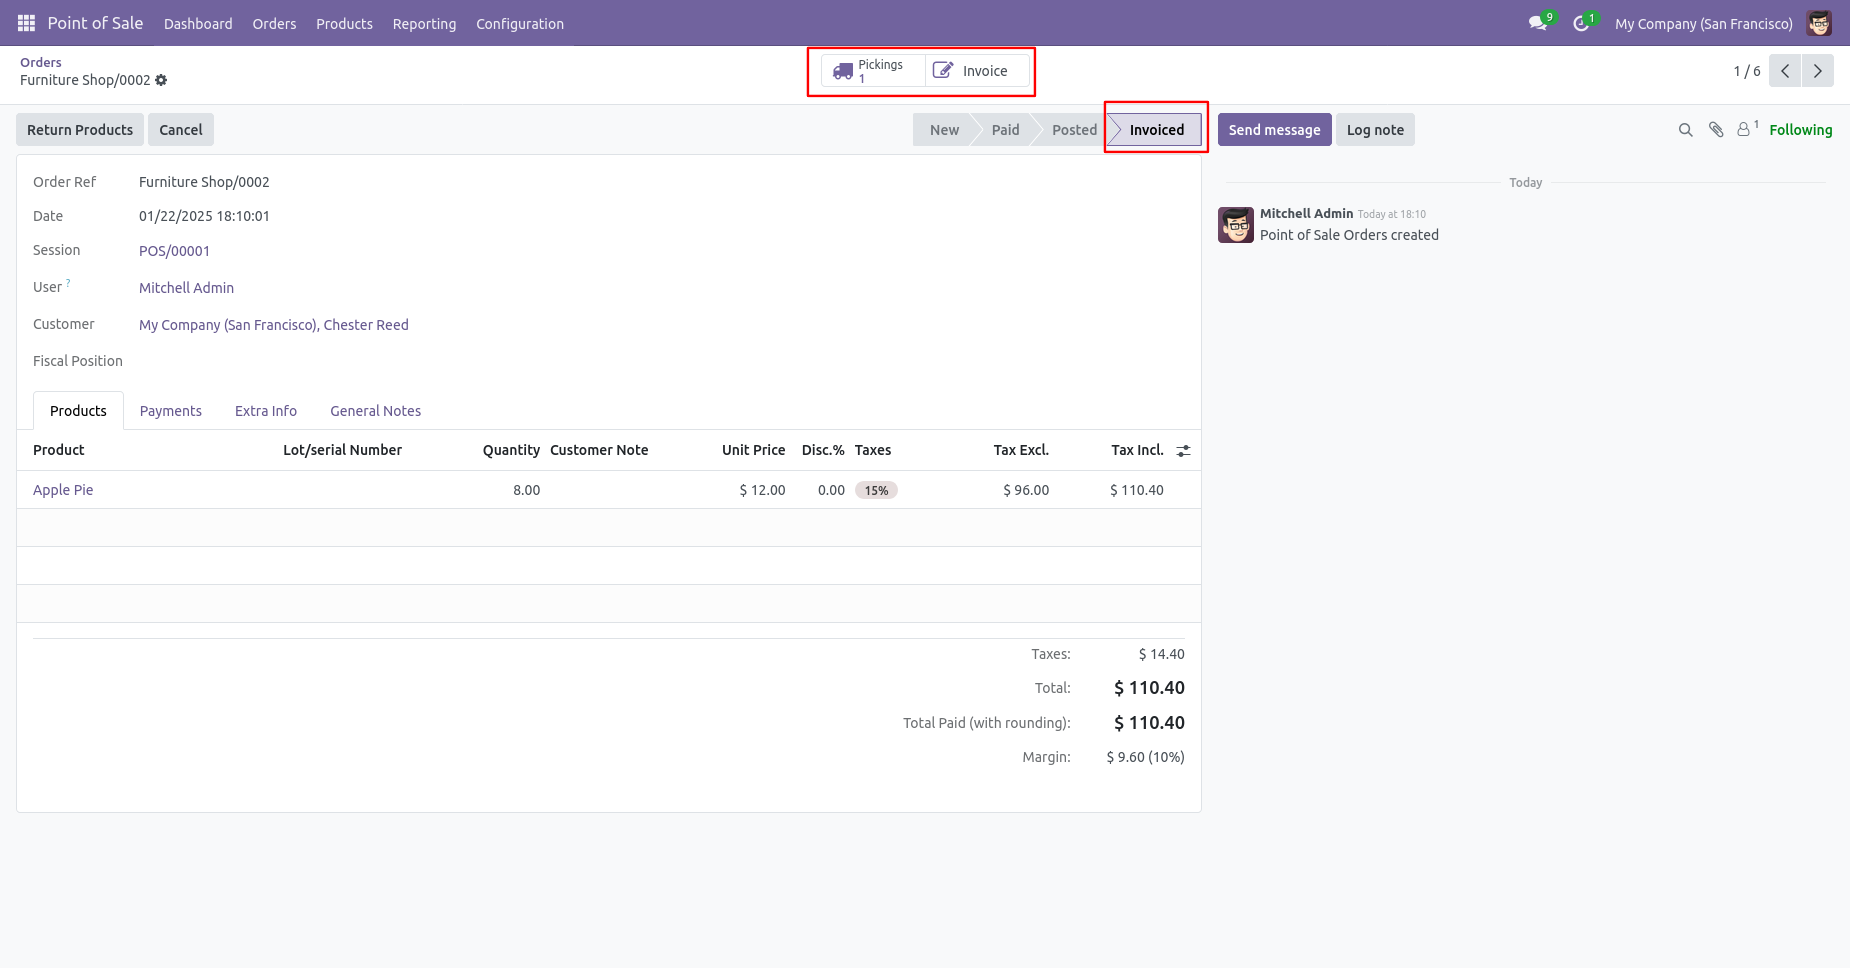Switch to the General Notes tab

[x=376, y=411]
